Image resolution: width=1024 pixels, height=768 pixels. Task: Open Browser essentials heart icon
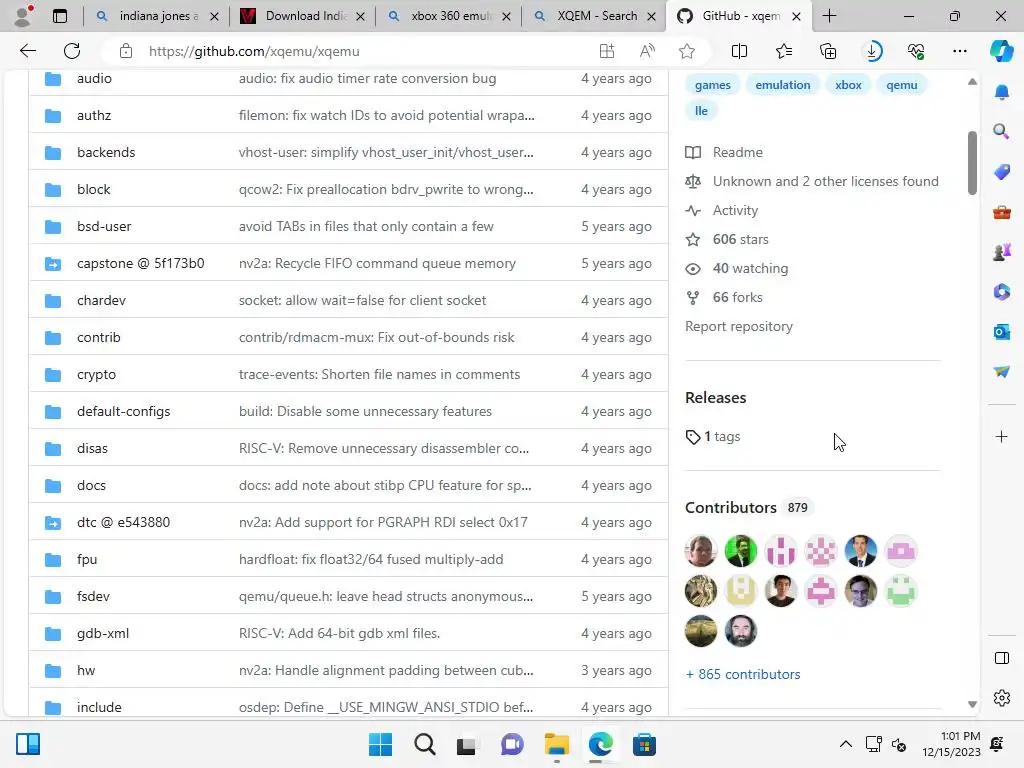tap(916, 51)
